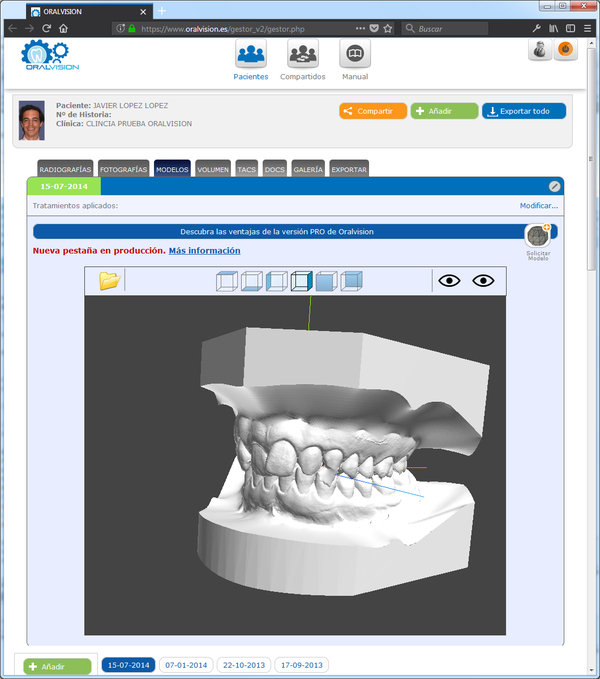Toggle the left eye visibility icon

click(449, 281)
